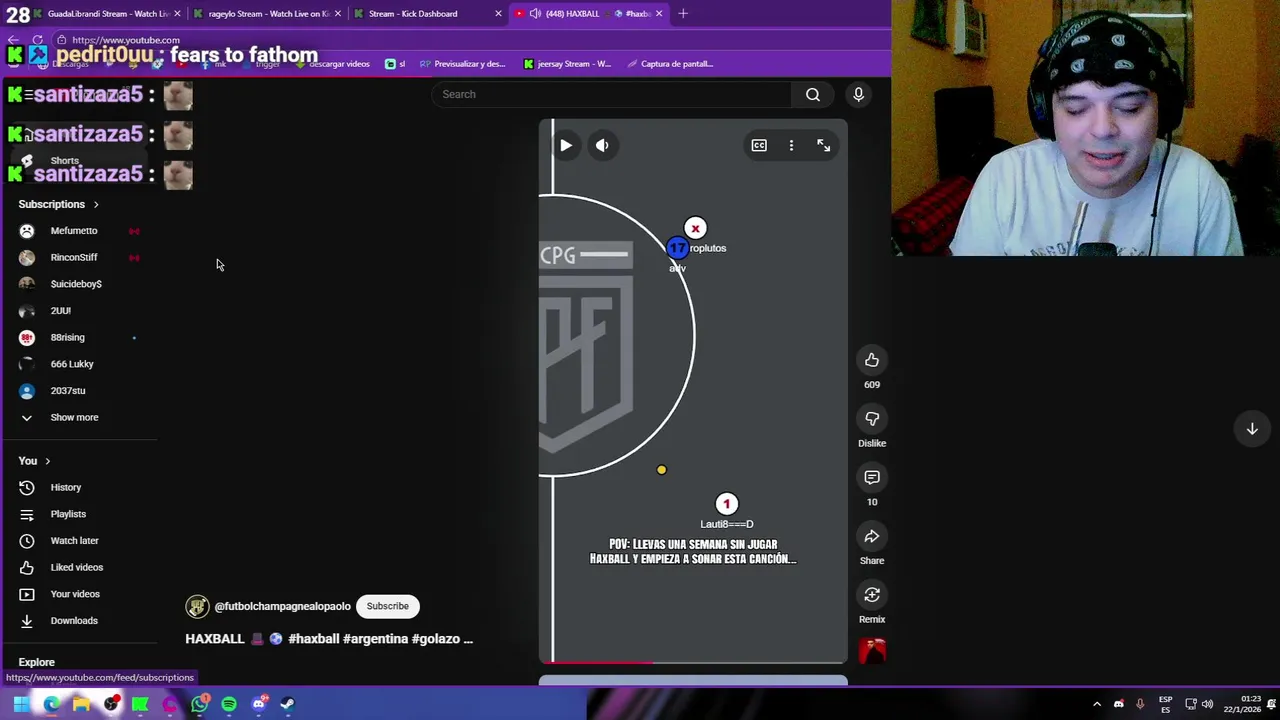Open the short's comments
This screenshot has height=720, width=1280.
click(872, 478)
